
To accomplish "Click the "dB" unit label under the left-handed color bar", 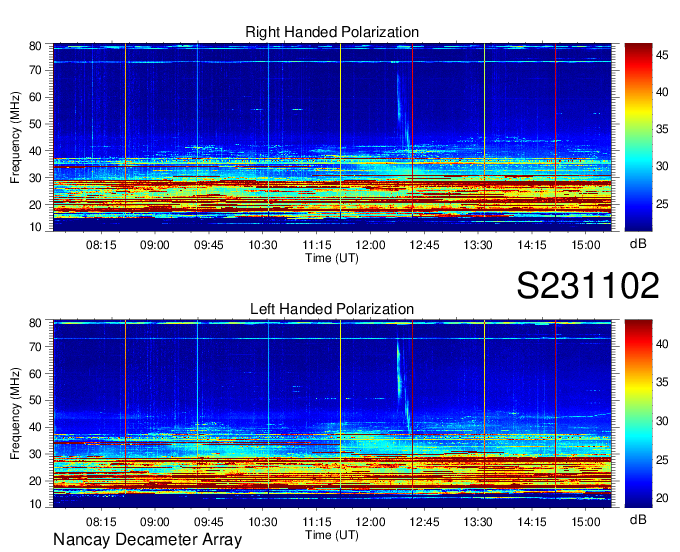I will click(638, 519).
